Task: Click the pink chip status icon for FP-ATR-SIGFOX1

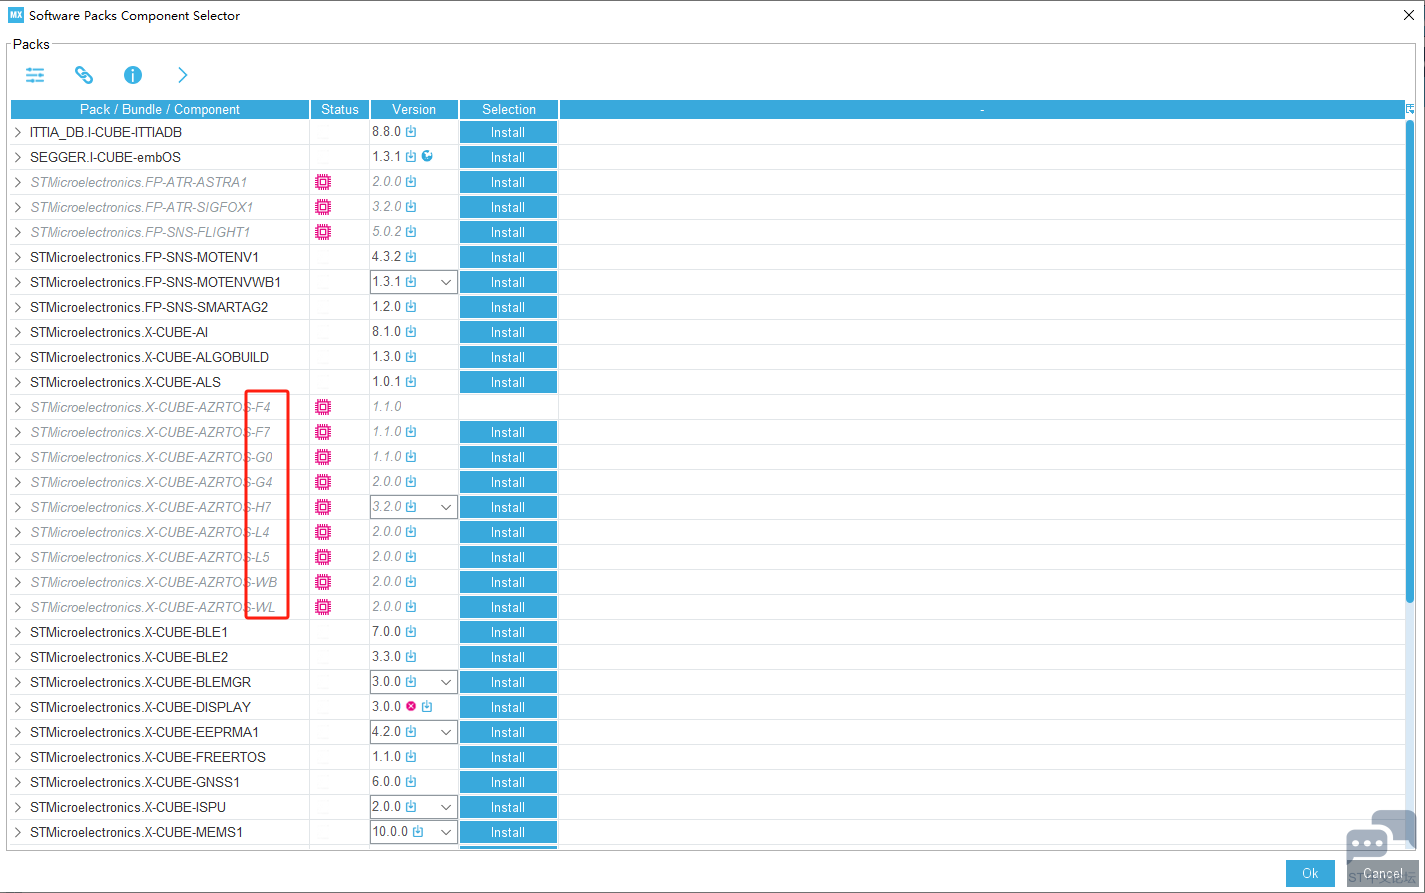Action: pyautogui.click(x=323, y=207)
